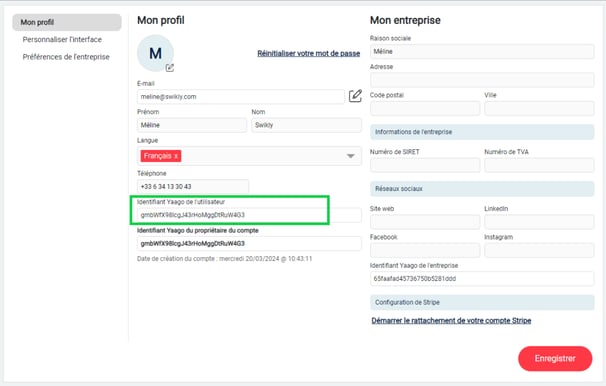
Task: Focus the Nom input field
Action: click(x=306, y=125)
